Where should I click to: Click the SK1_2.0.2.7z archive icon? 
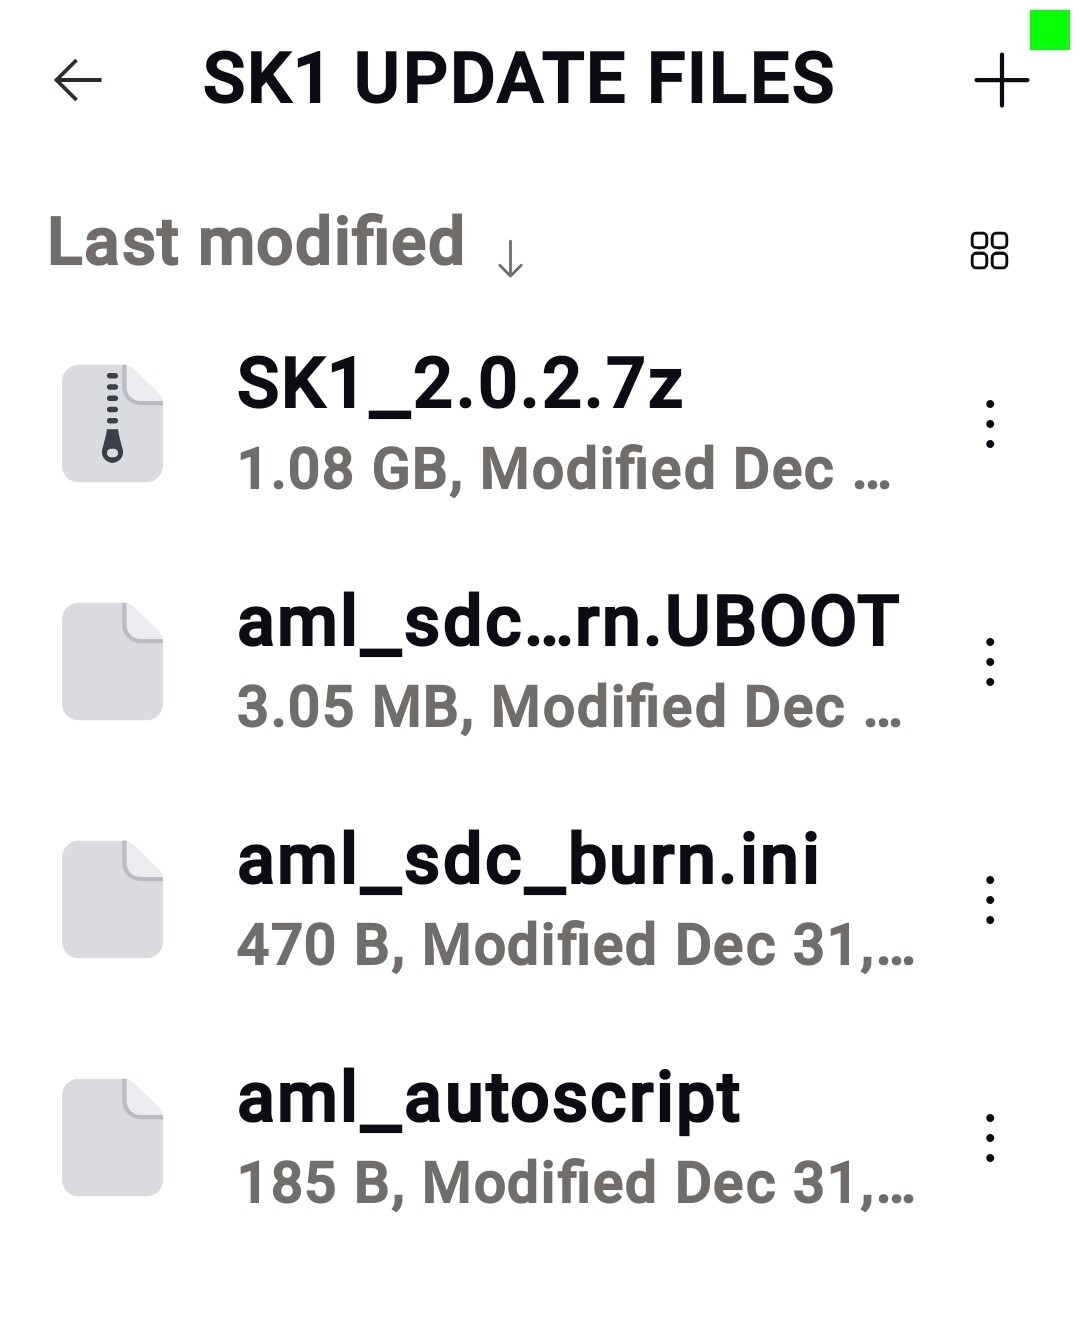[x=112, y=424]
